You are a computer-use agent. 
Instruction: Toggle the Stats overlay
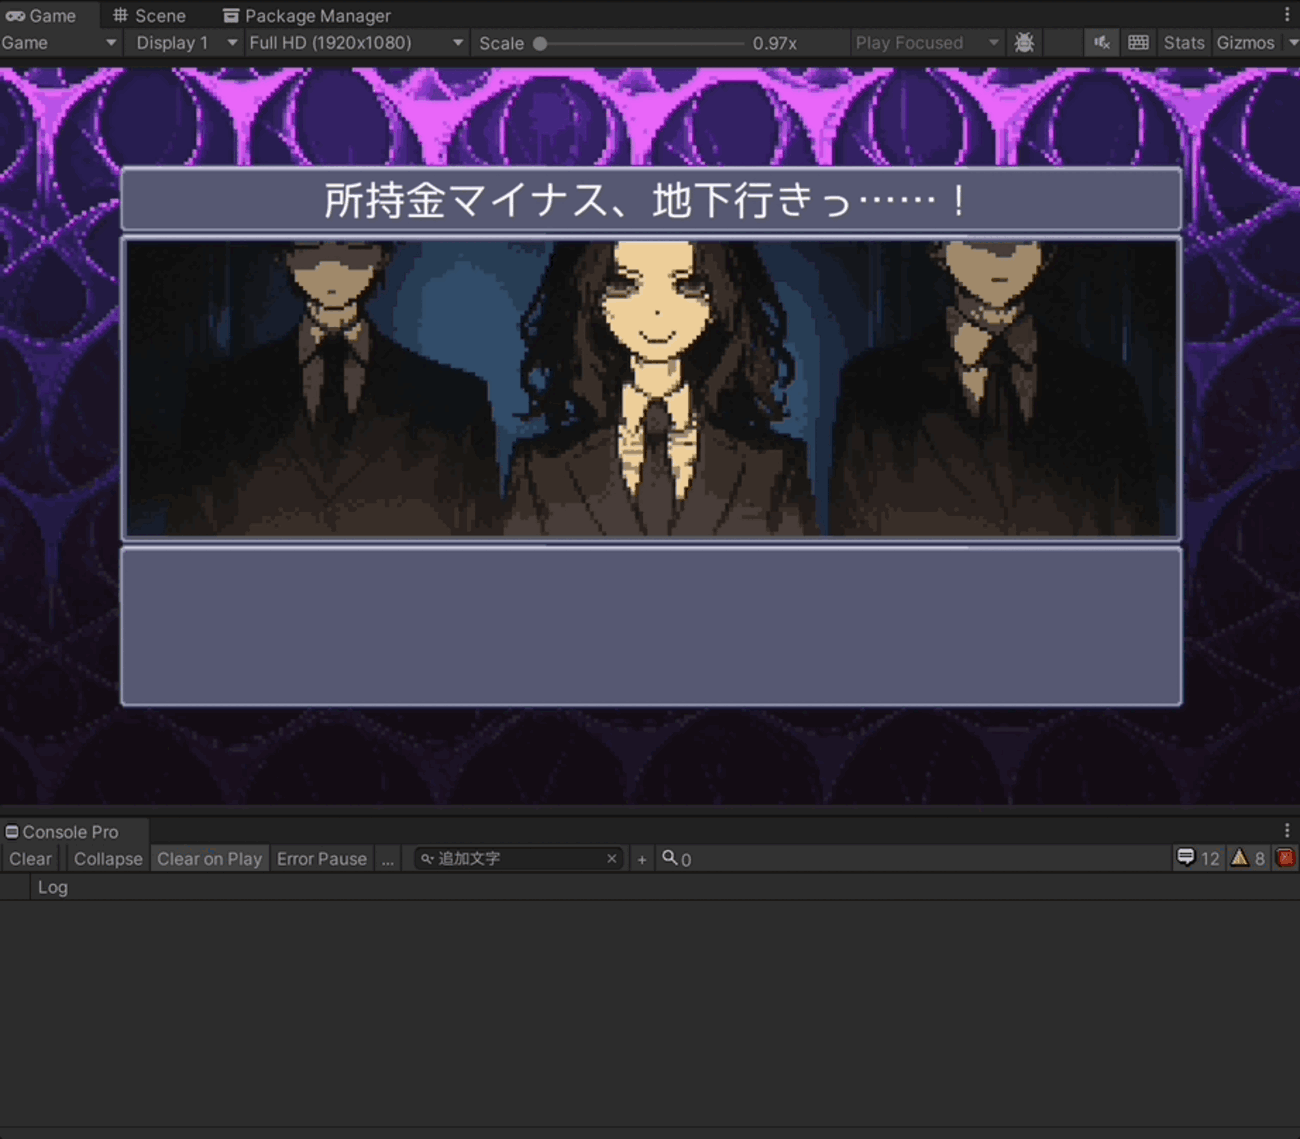click(x=1184, y=43)
